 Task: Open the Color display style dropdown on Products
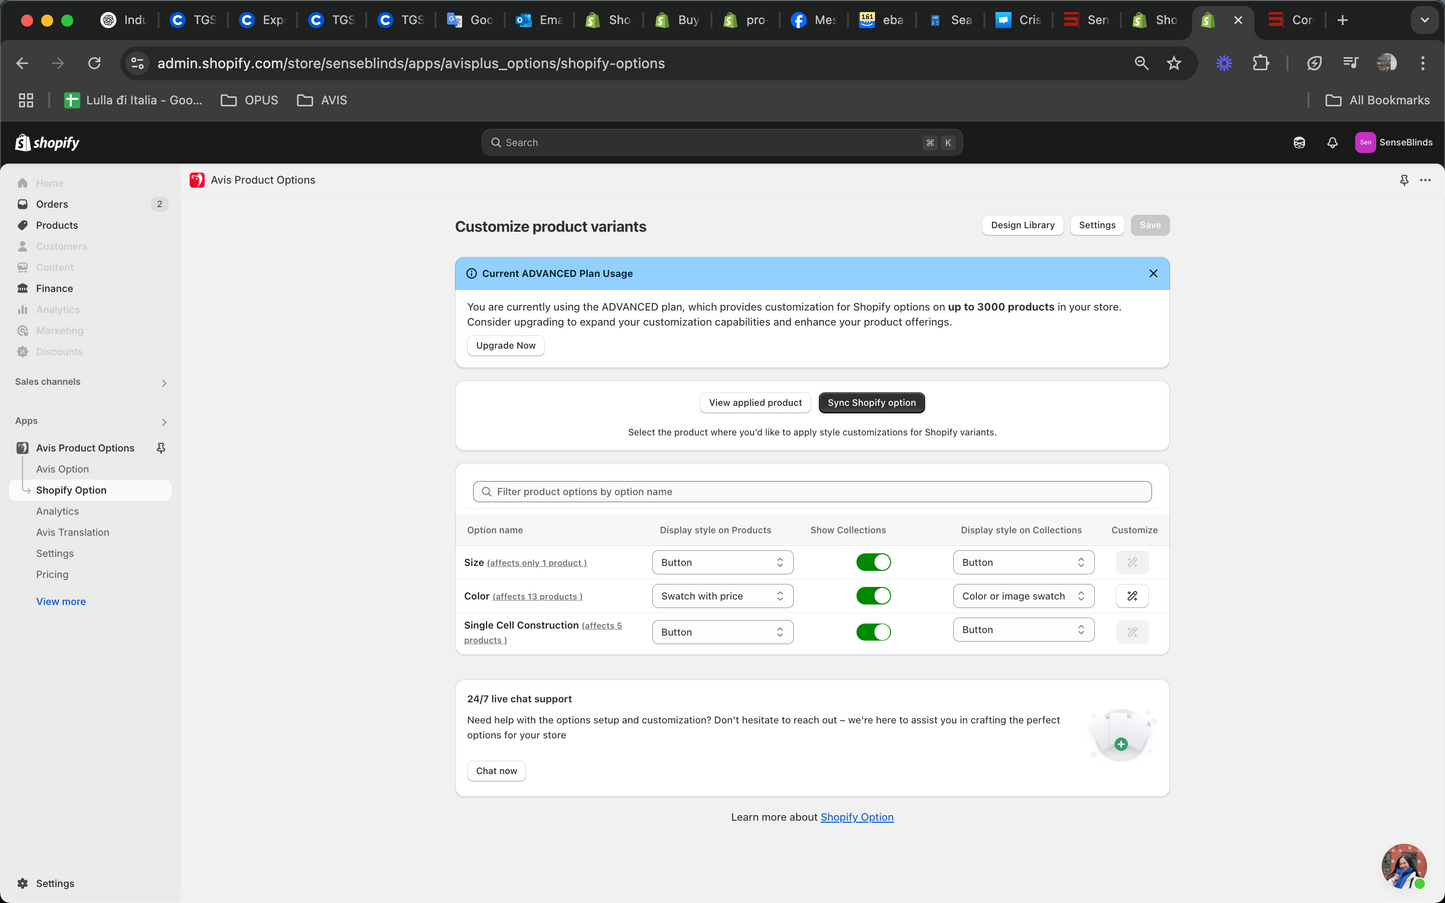tap(722, 596)
